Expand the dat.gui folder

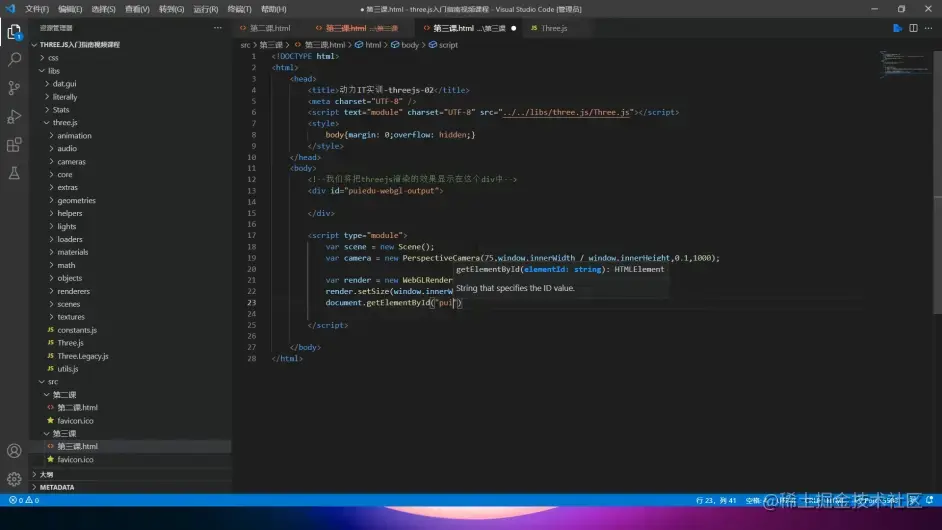64,84
